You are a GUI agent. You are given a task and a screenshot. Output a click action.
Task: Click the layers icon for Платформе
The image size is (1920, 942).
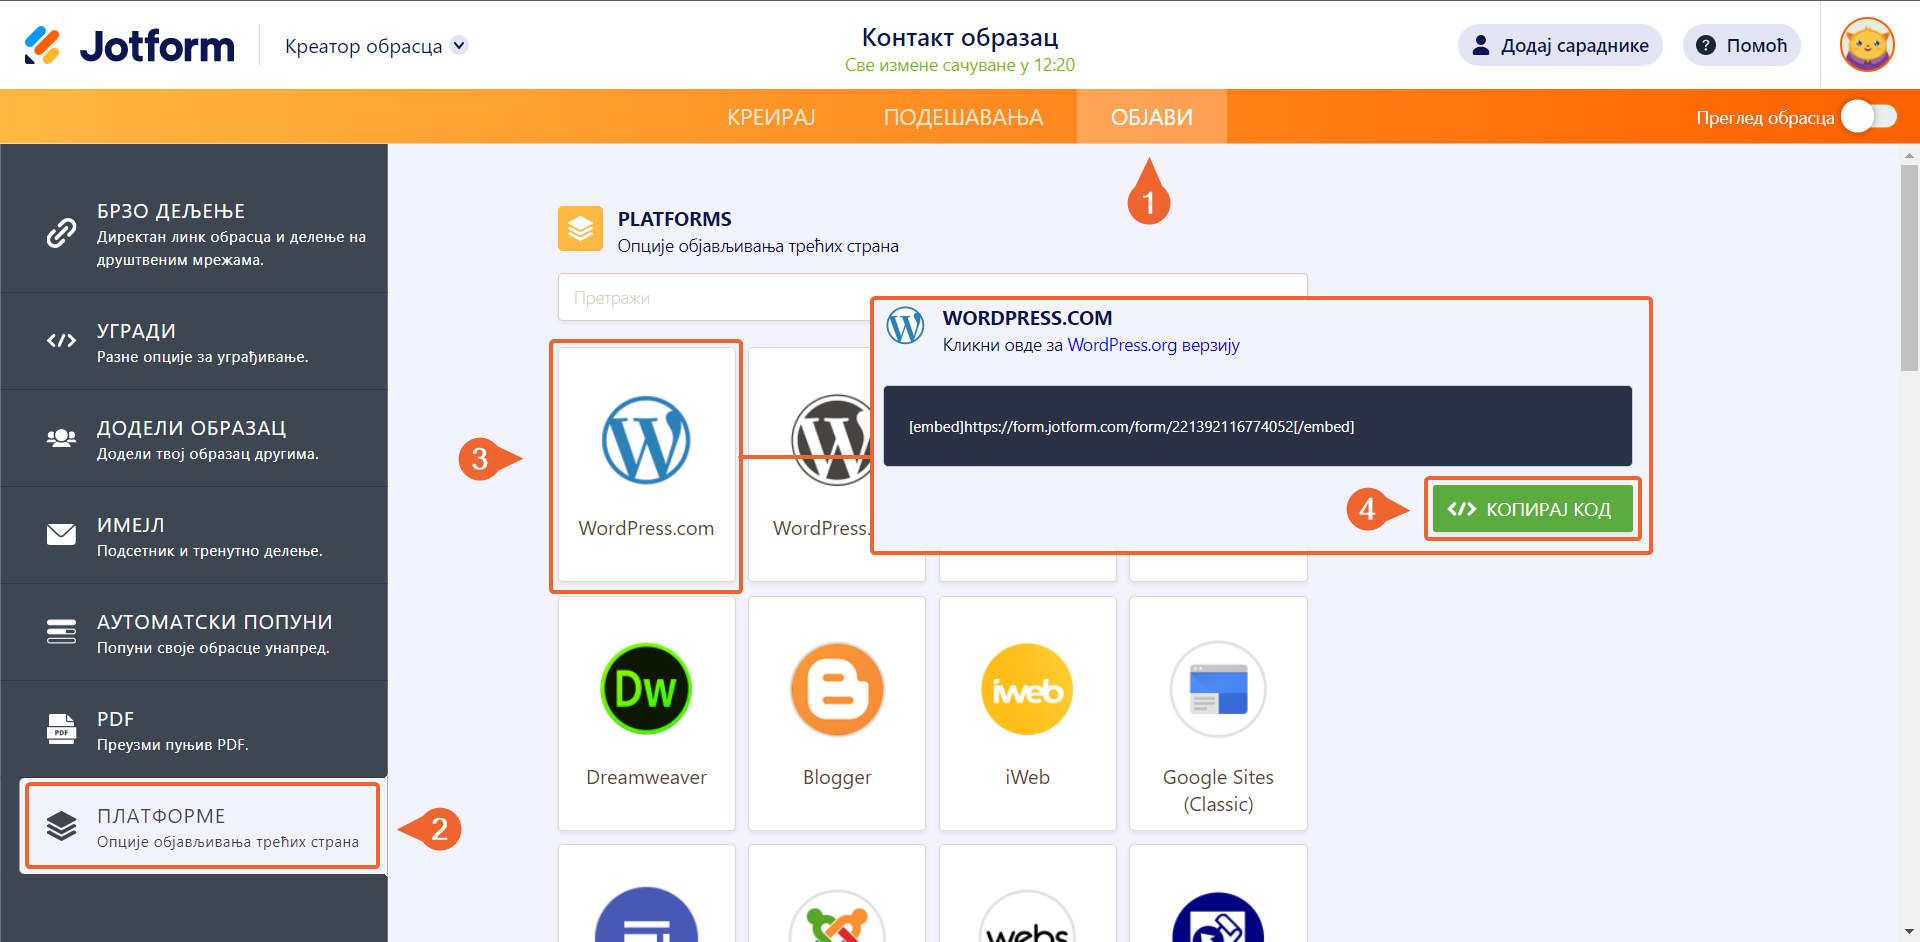click(x=61, y=826)
